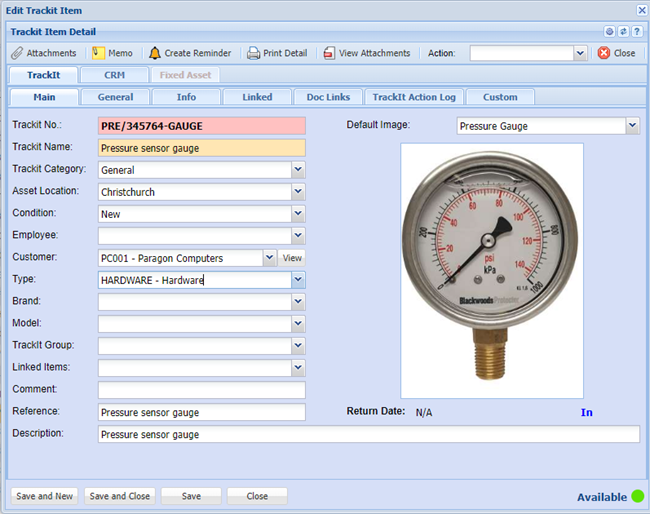Click the Print Detail printer icon
The height and width of the screenshot is (514, 650).
click(x=254, y=53)
